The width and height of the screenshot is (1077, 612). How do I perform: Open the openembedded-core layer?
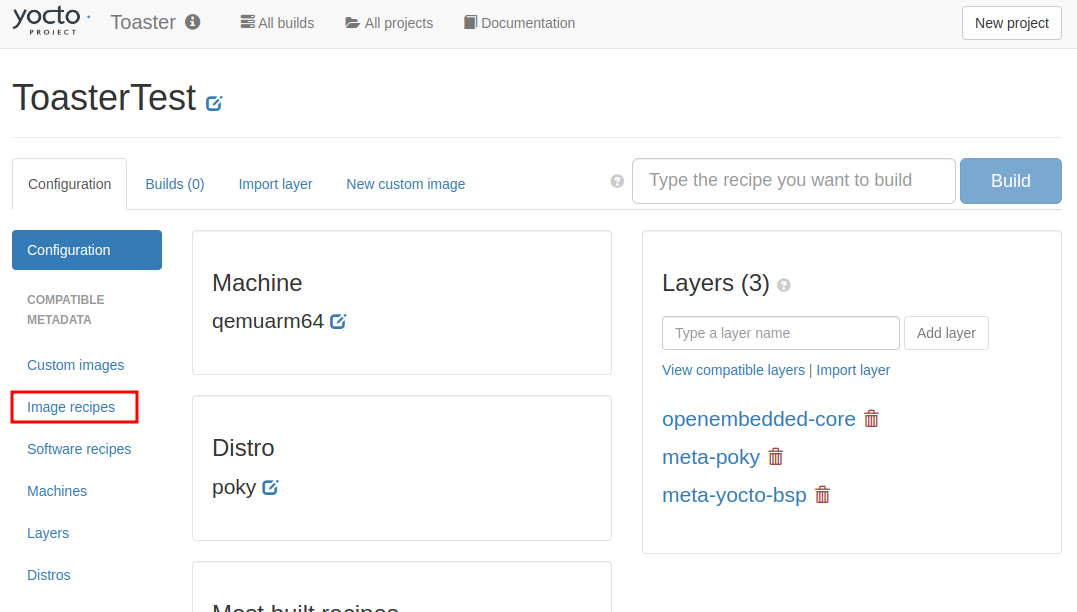point(758,419)
